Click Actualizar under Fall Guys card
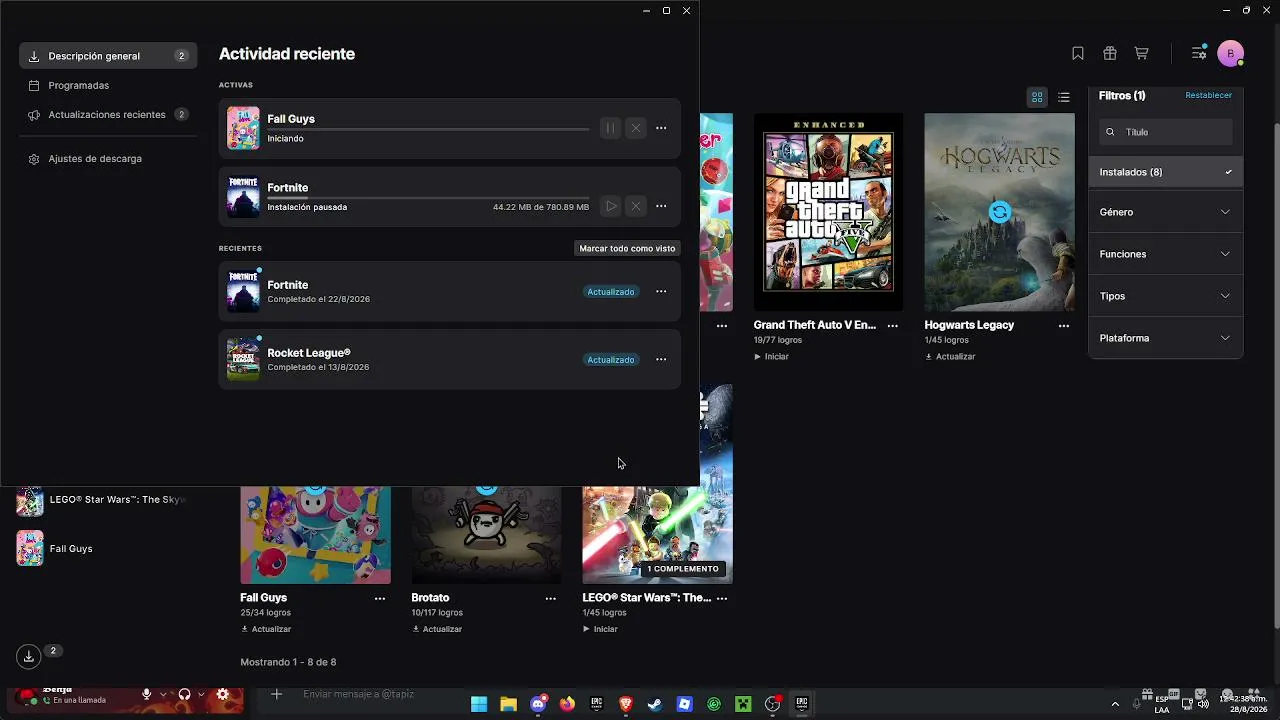1280x720 pixels. pyautogui.click(x=266, y=630)
